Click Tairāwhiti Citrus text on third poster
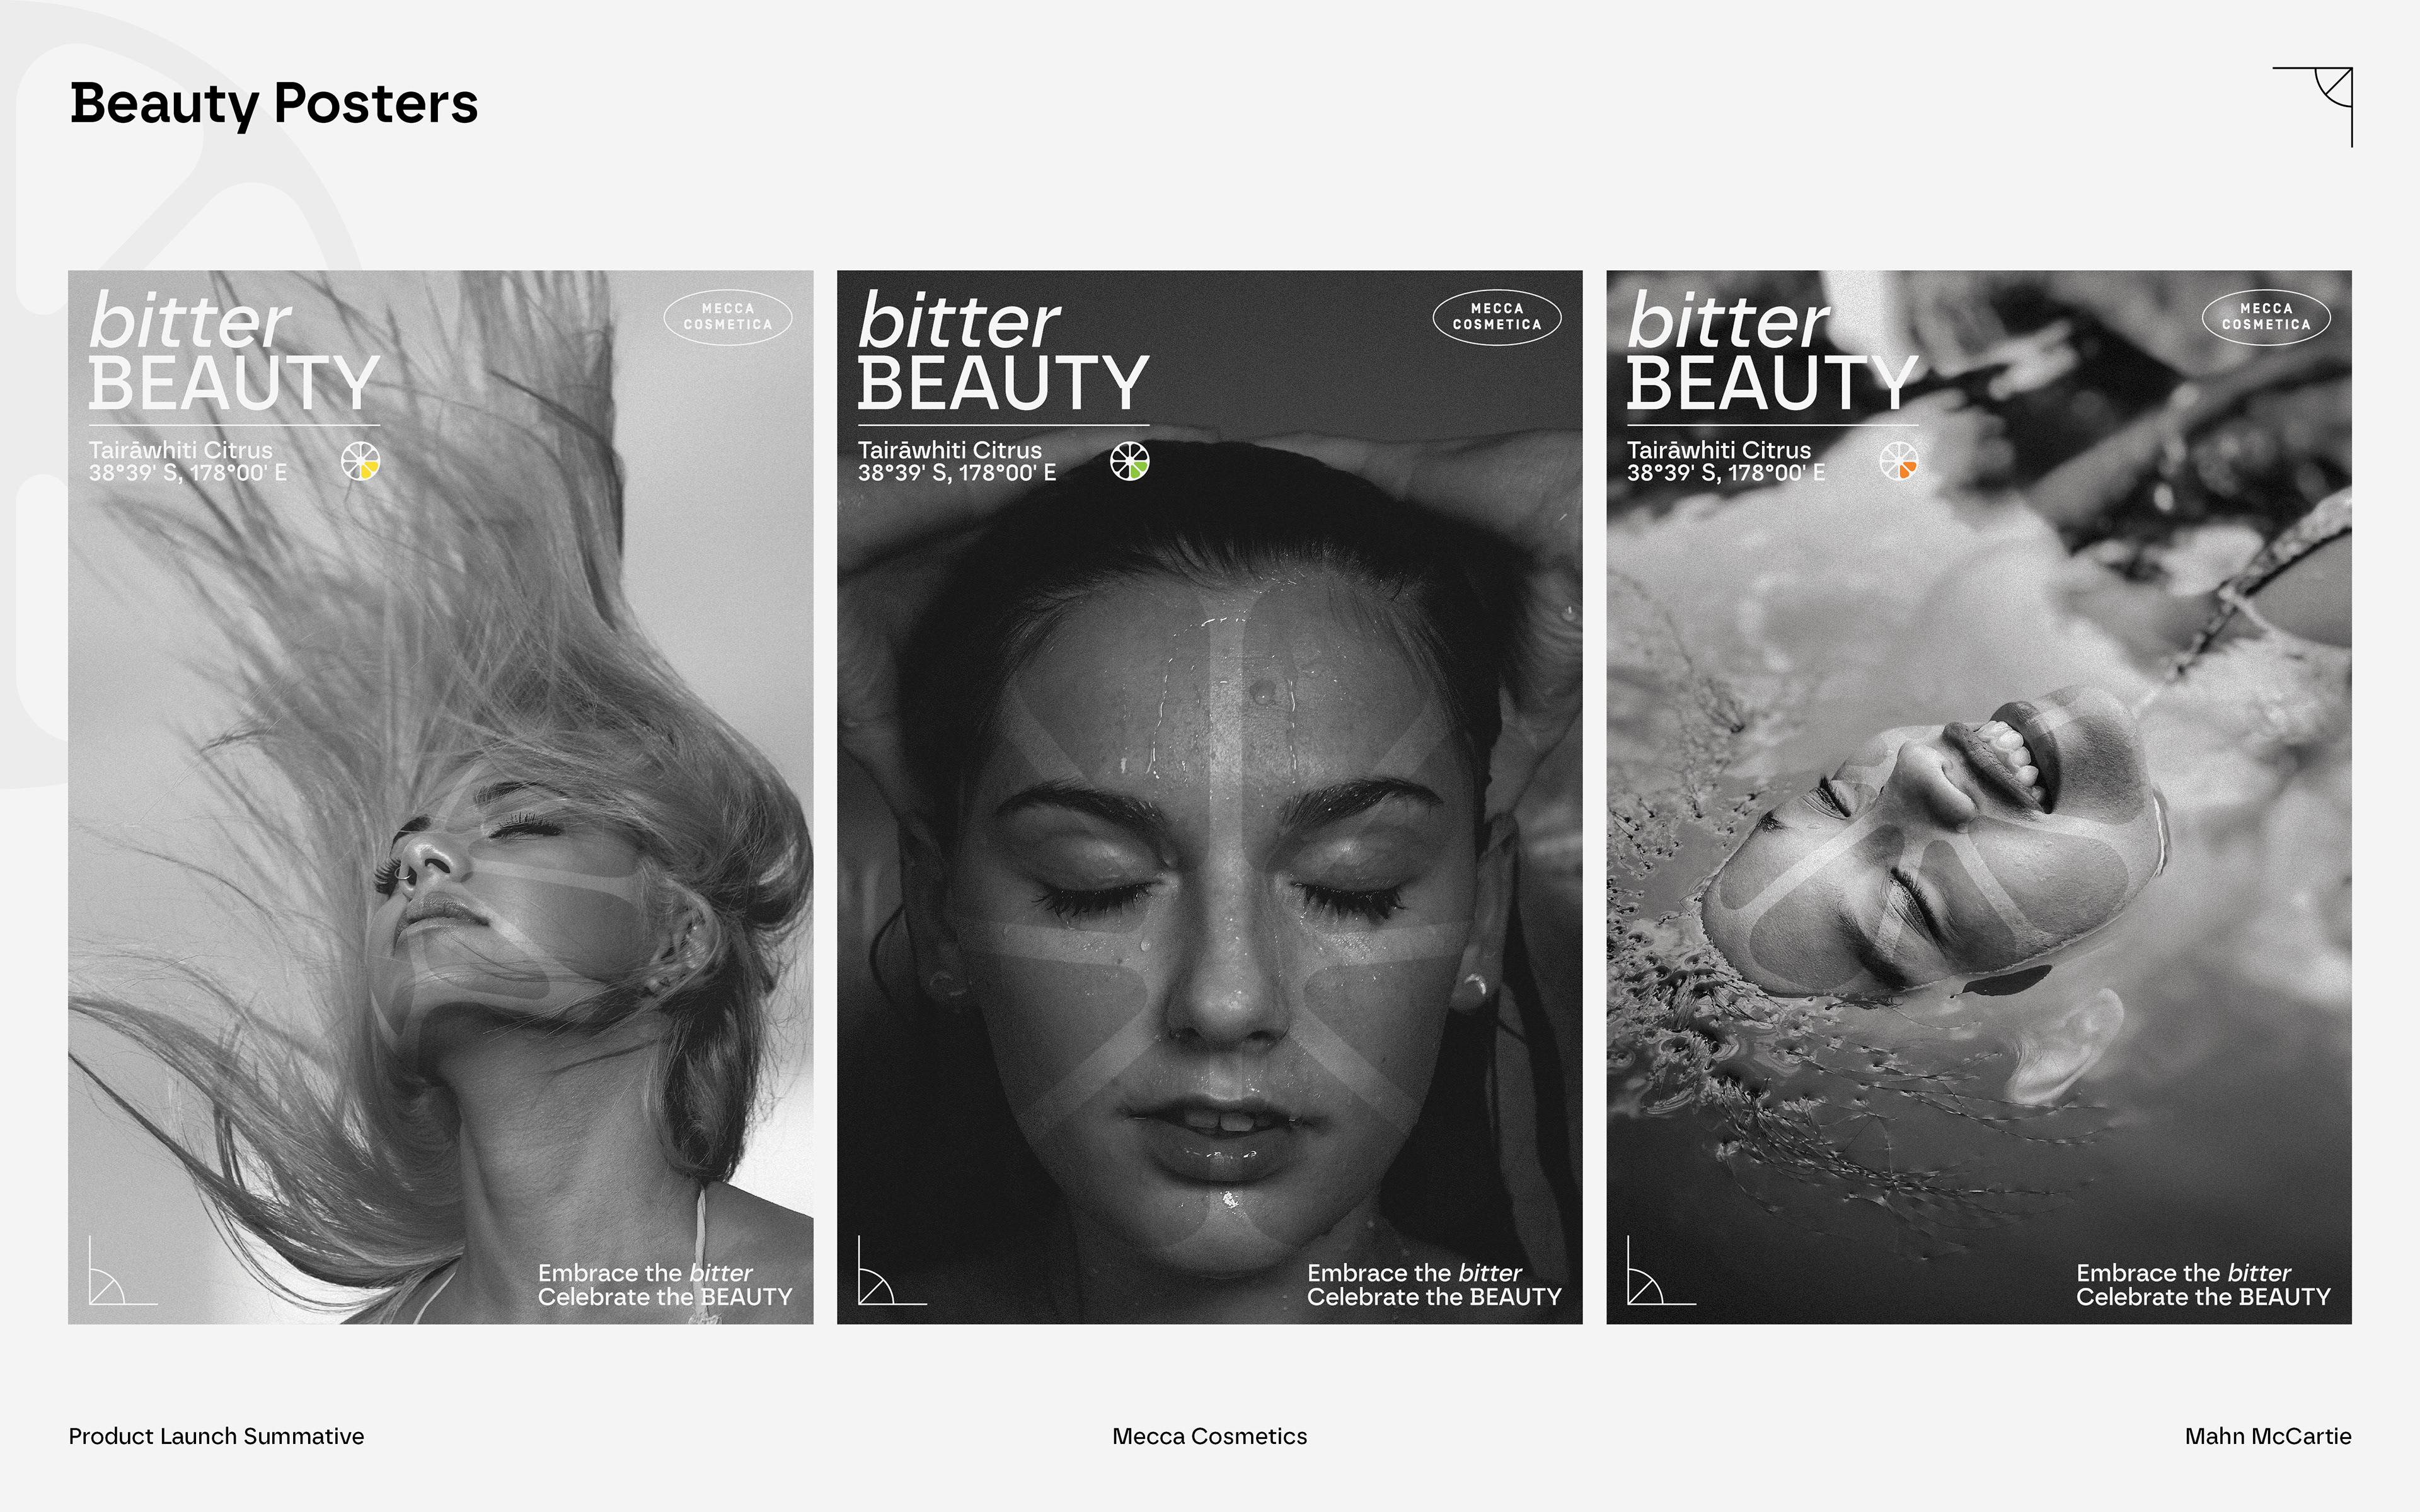 [1718, 450]
